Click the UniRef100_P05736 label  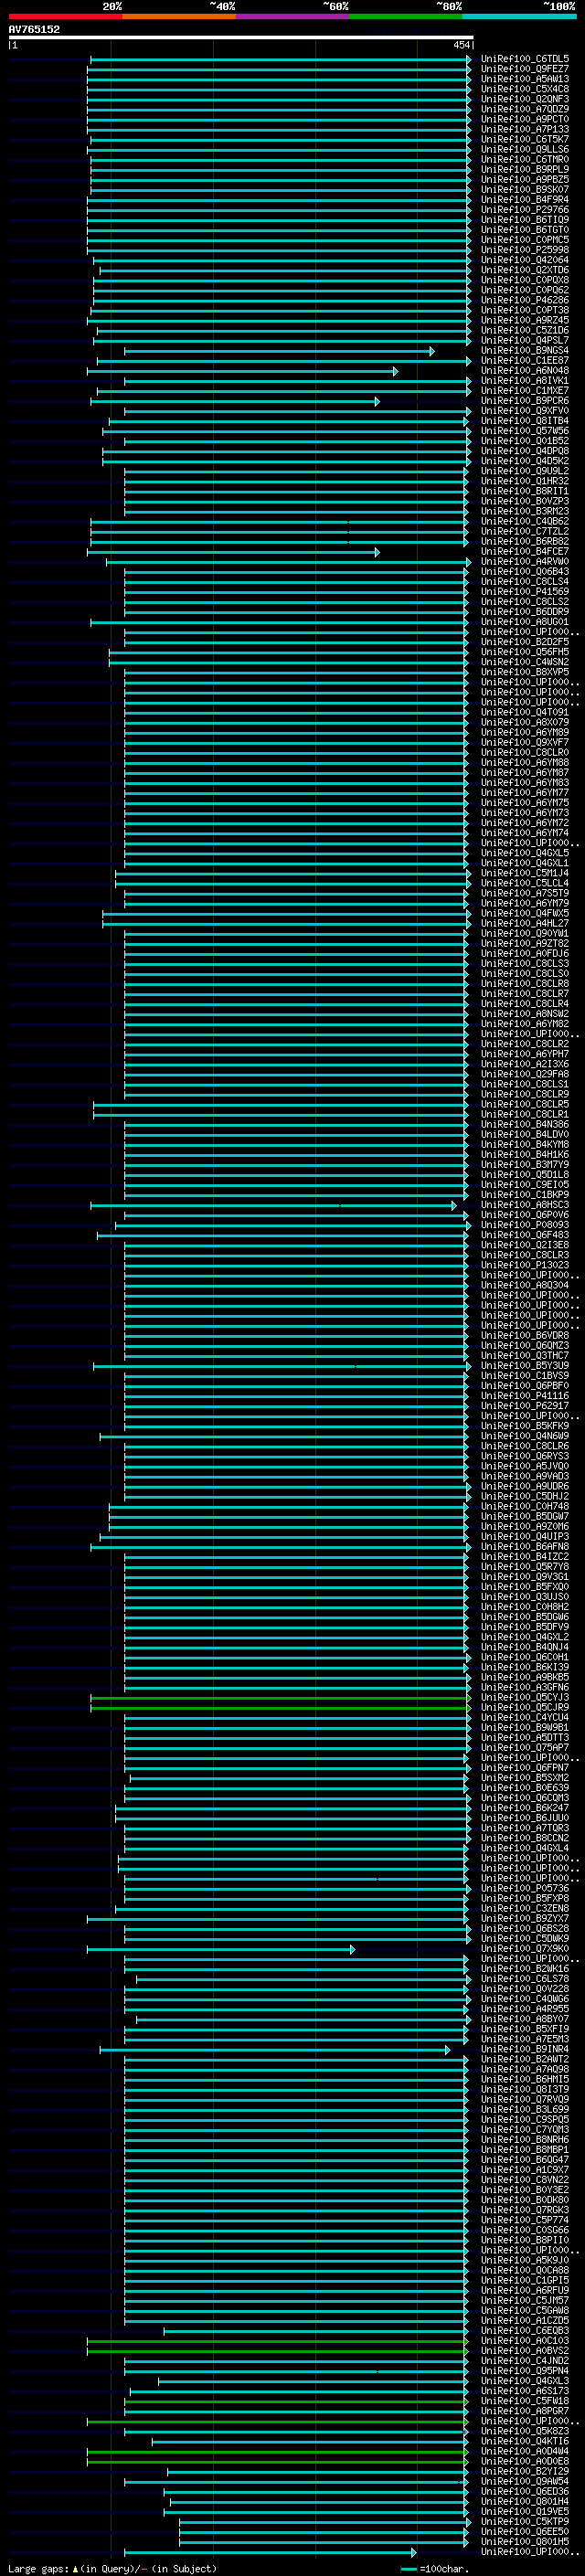tap(524, 1889)
